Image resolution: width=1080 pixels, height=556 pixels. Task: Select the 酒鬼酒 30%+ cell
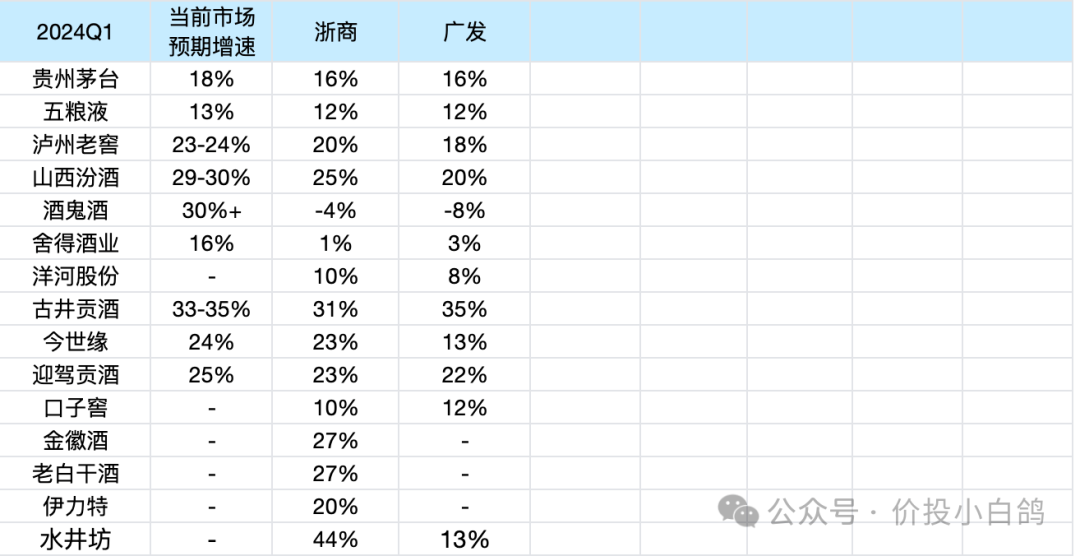tap(211, 210)
